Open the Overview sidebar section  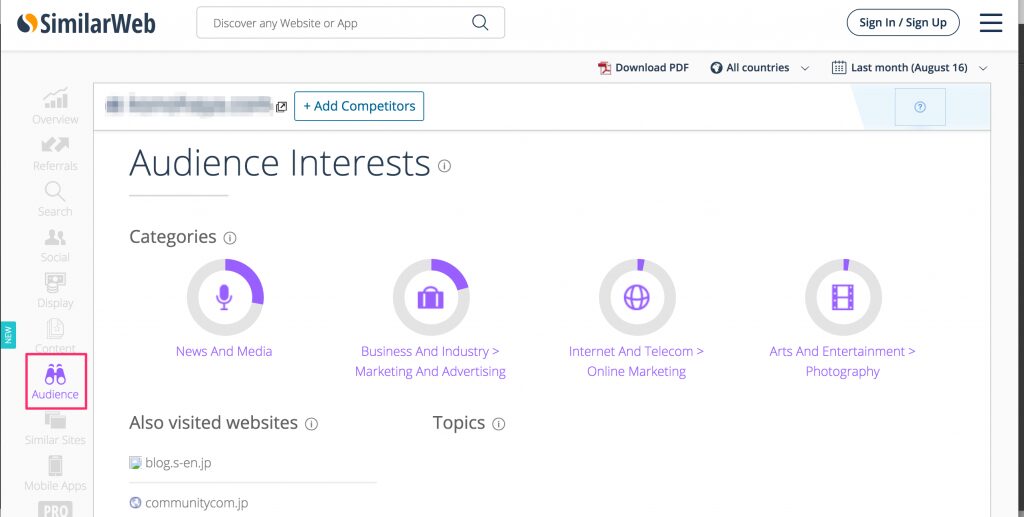[x=55, y=106]
